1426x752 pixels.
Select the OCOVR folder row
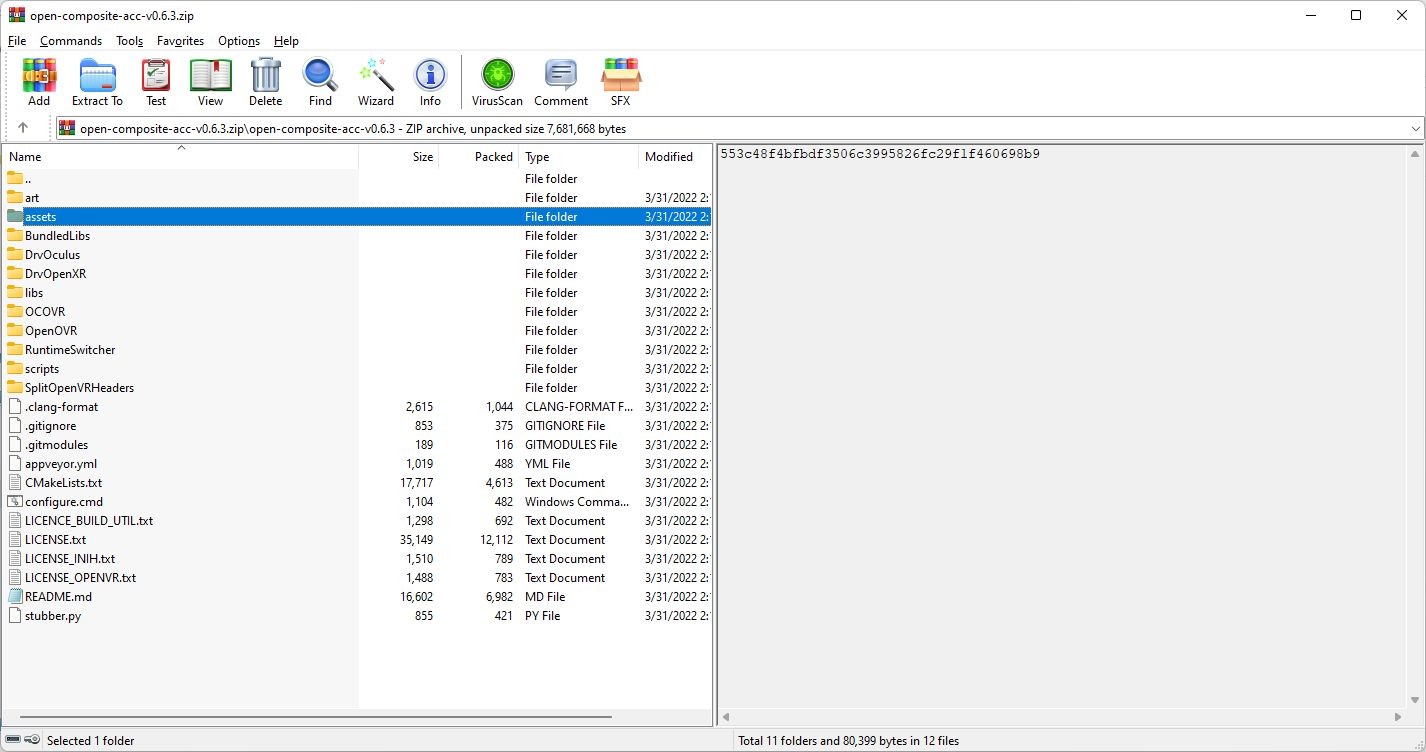(x=357, y=312)
